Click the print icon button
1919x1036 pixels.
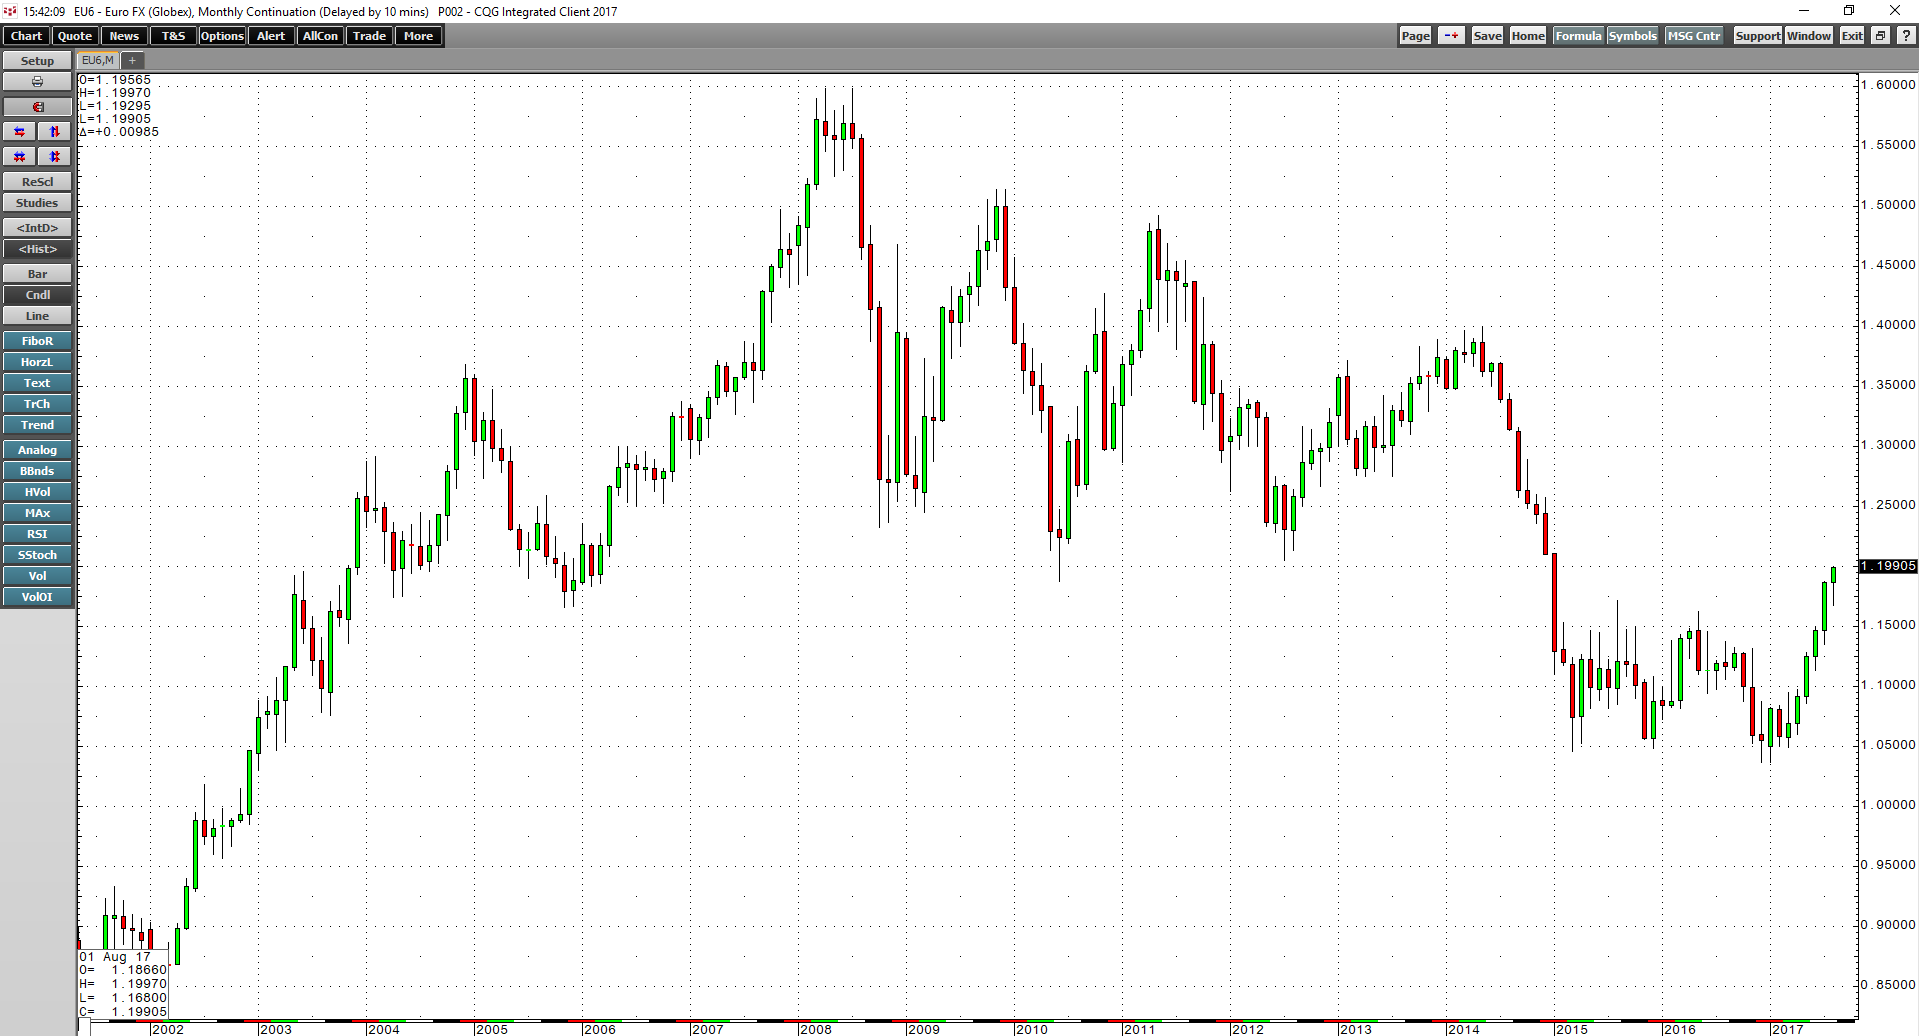tap(37, 82)
